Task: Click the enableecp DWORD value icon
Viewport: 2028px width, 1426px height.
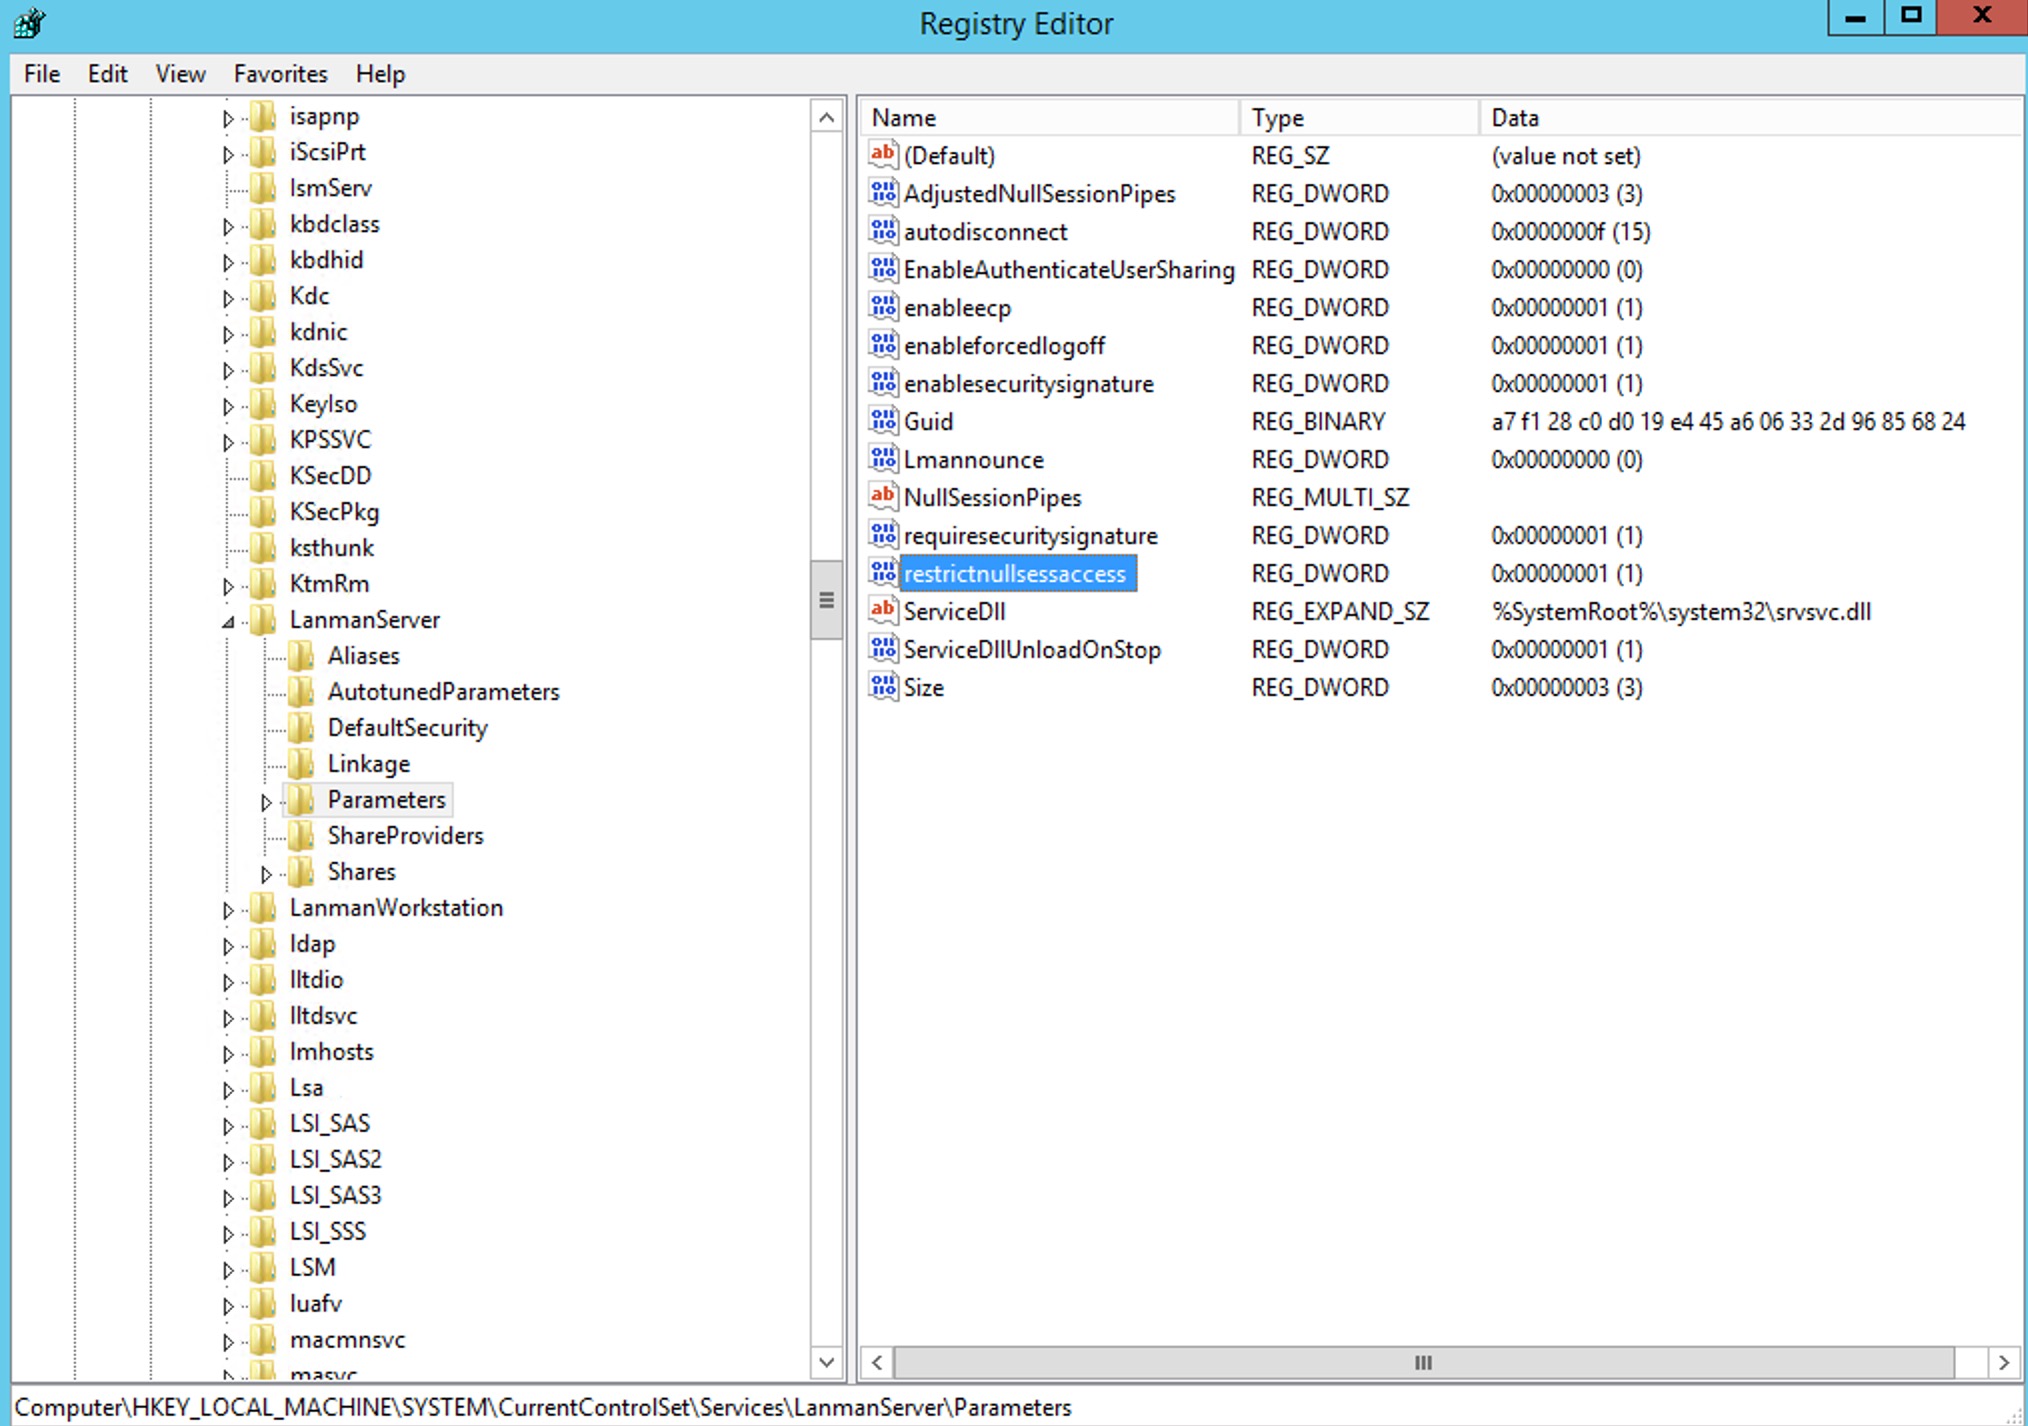Action: 883,306
